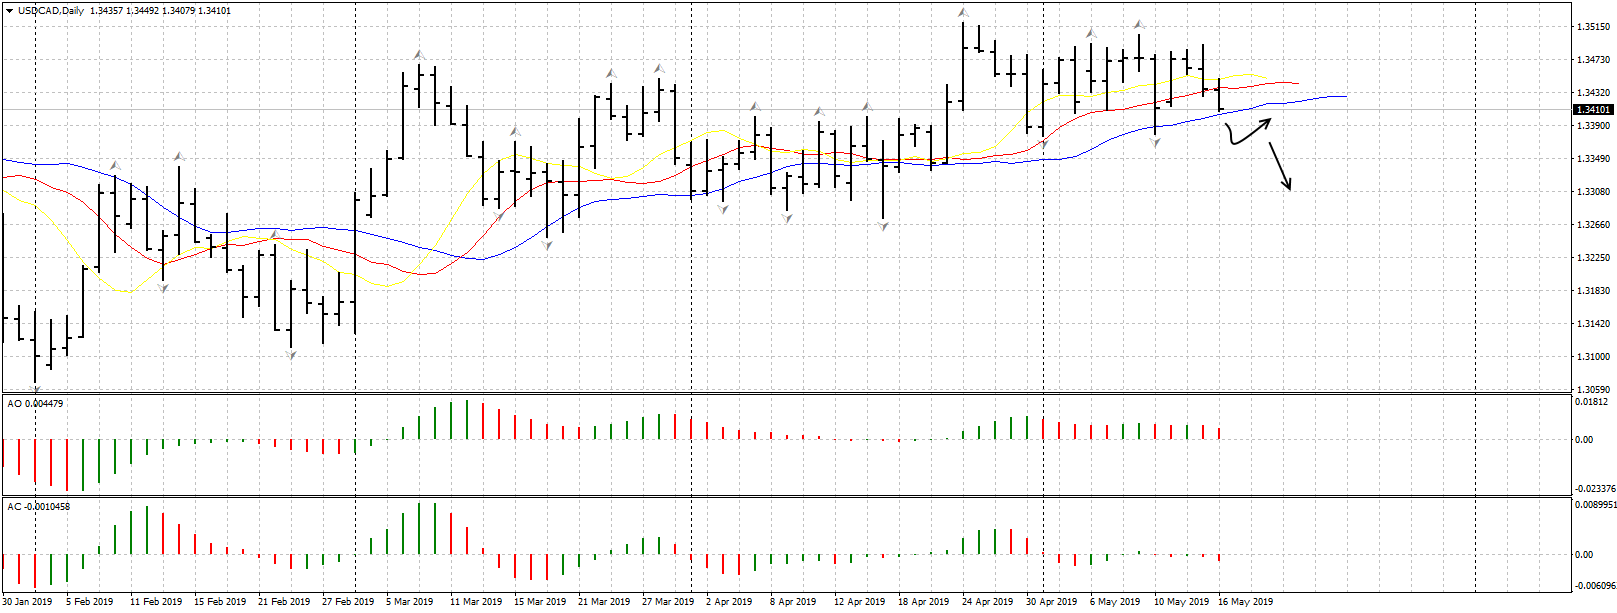Select the up fractal arrow above the 24 Apr high
The height and width of the screenshot is (613, 1617).
point(962,13)
